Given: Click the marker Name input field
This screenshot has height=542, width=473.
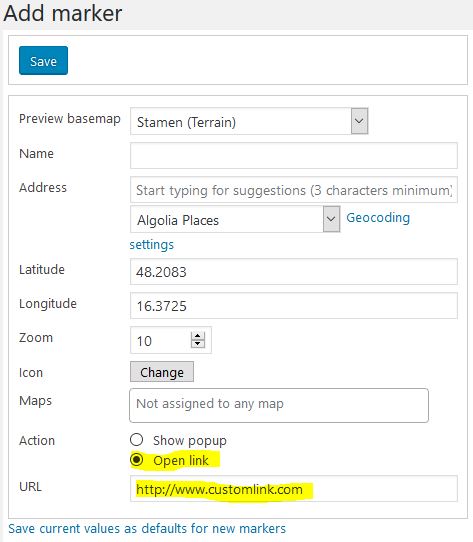Looking at the screenshot, I should coord(294,156).
